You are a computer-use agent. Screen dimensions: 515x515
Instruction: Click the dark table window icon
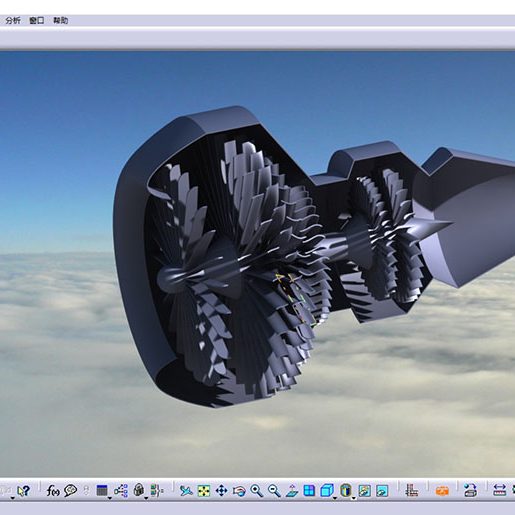tap(102, 490)
